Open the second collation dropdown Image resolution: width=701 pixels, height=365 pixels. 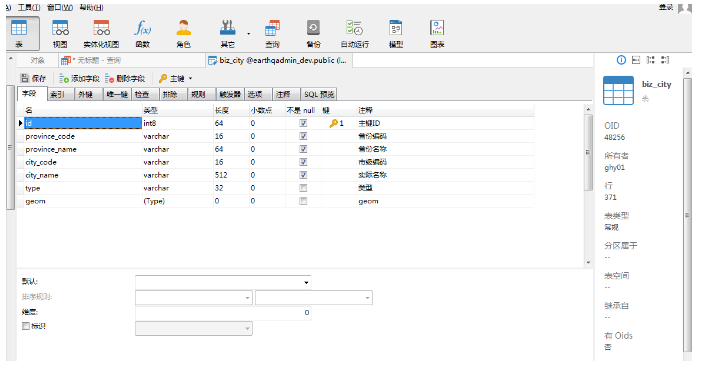(367, 298)
